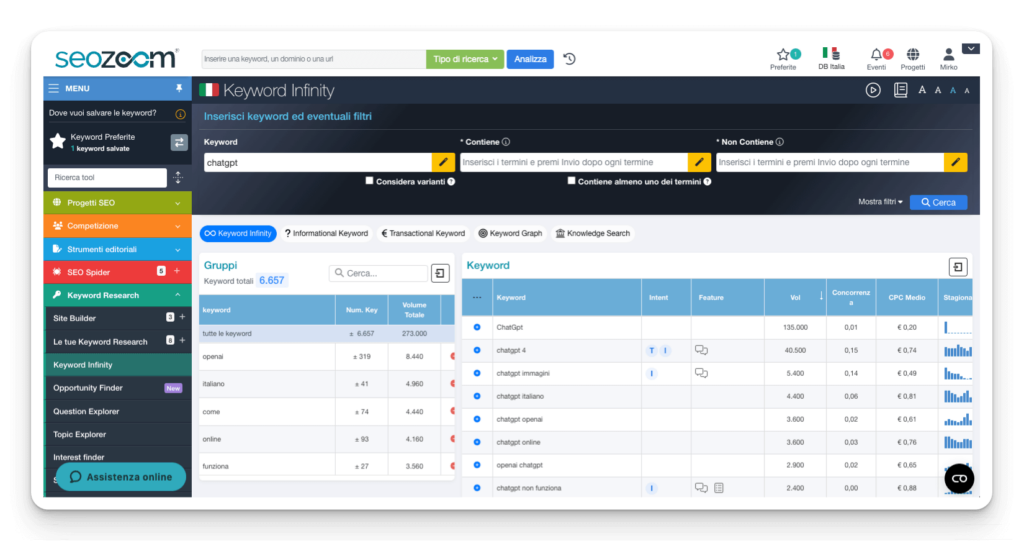Focus the Gruppi Cerca search box
Screen dimensions: 1024x541
pyautogui.click(x=378, y=273)
